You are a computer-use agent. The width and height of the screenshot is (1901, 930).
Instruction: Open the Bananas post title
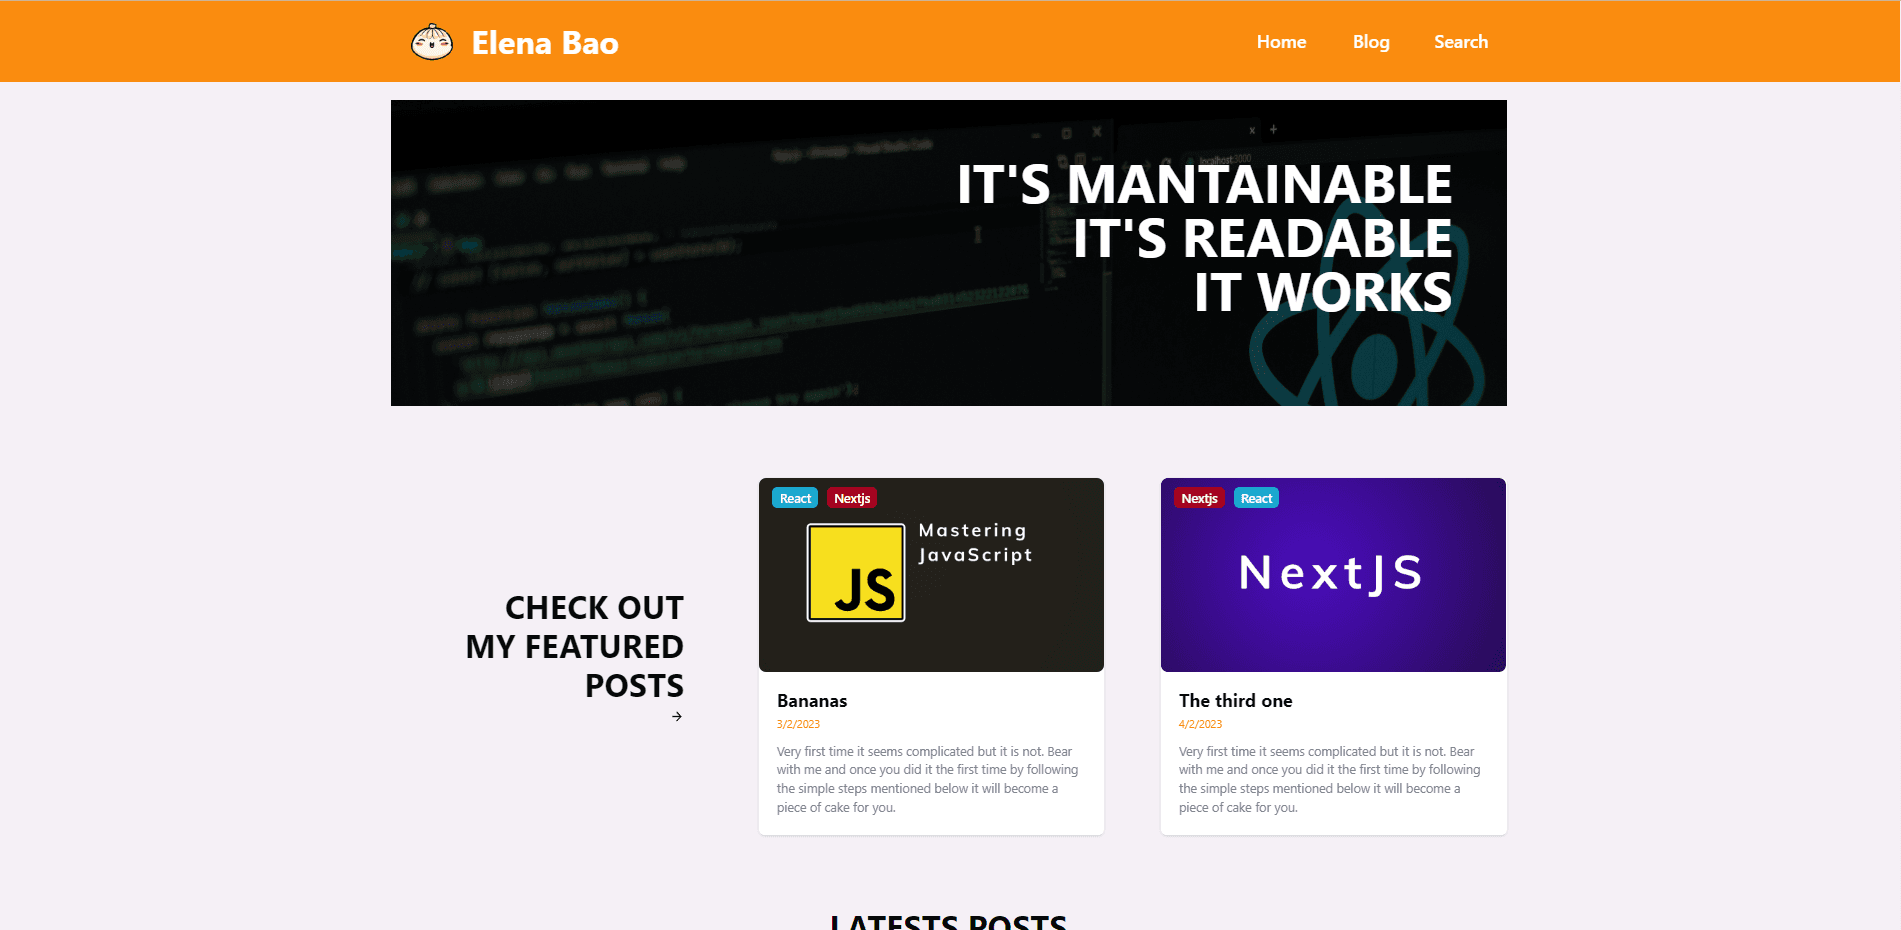point(812,701)
